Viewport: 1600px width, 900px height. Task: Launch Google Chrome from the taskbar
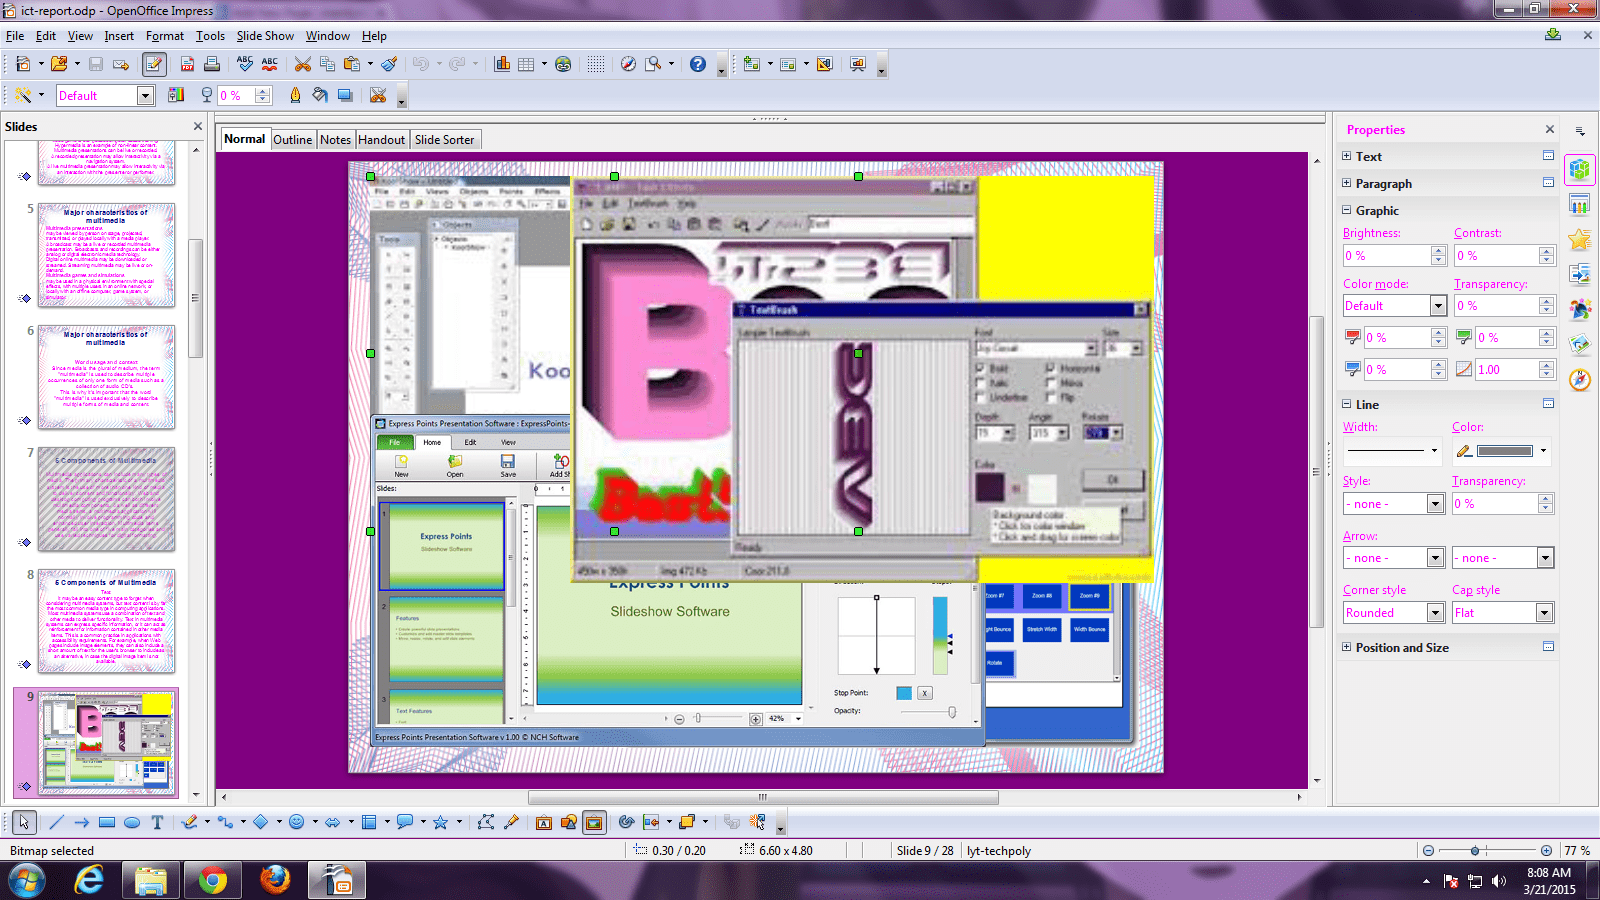[x=212, y=880]
